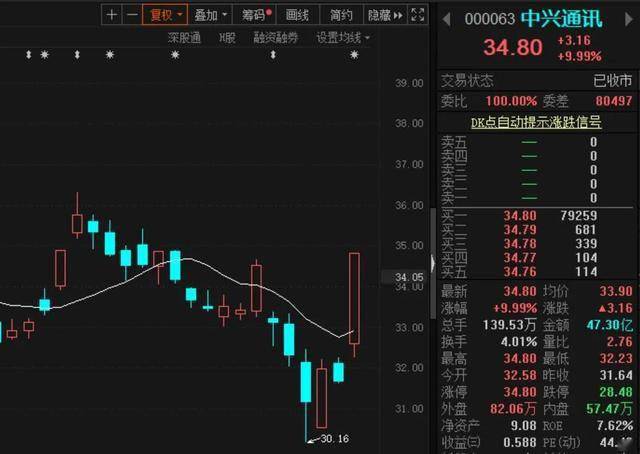Click 买五 price 34.76 row
This screenshot has height=454, width=640.
(537, 272)
